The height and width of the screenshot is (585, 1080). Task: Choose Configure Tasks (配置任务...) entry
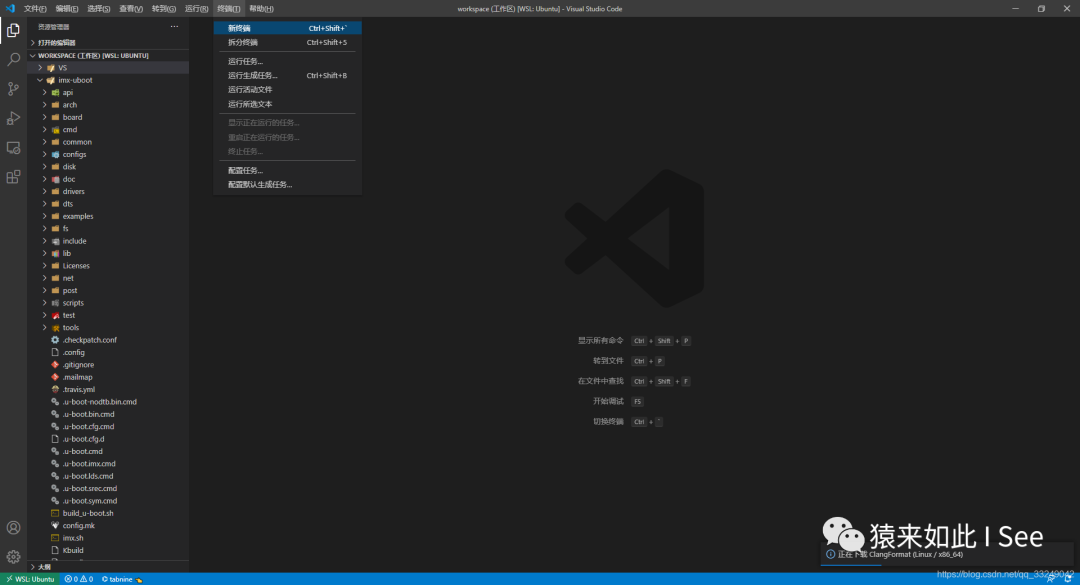click(x=287, y=170)
